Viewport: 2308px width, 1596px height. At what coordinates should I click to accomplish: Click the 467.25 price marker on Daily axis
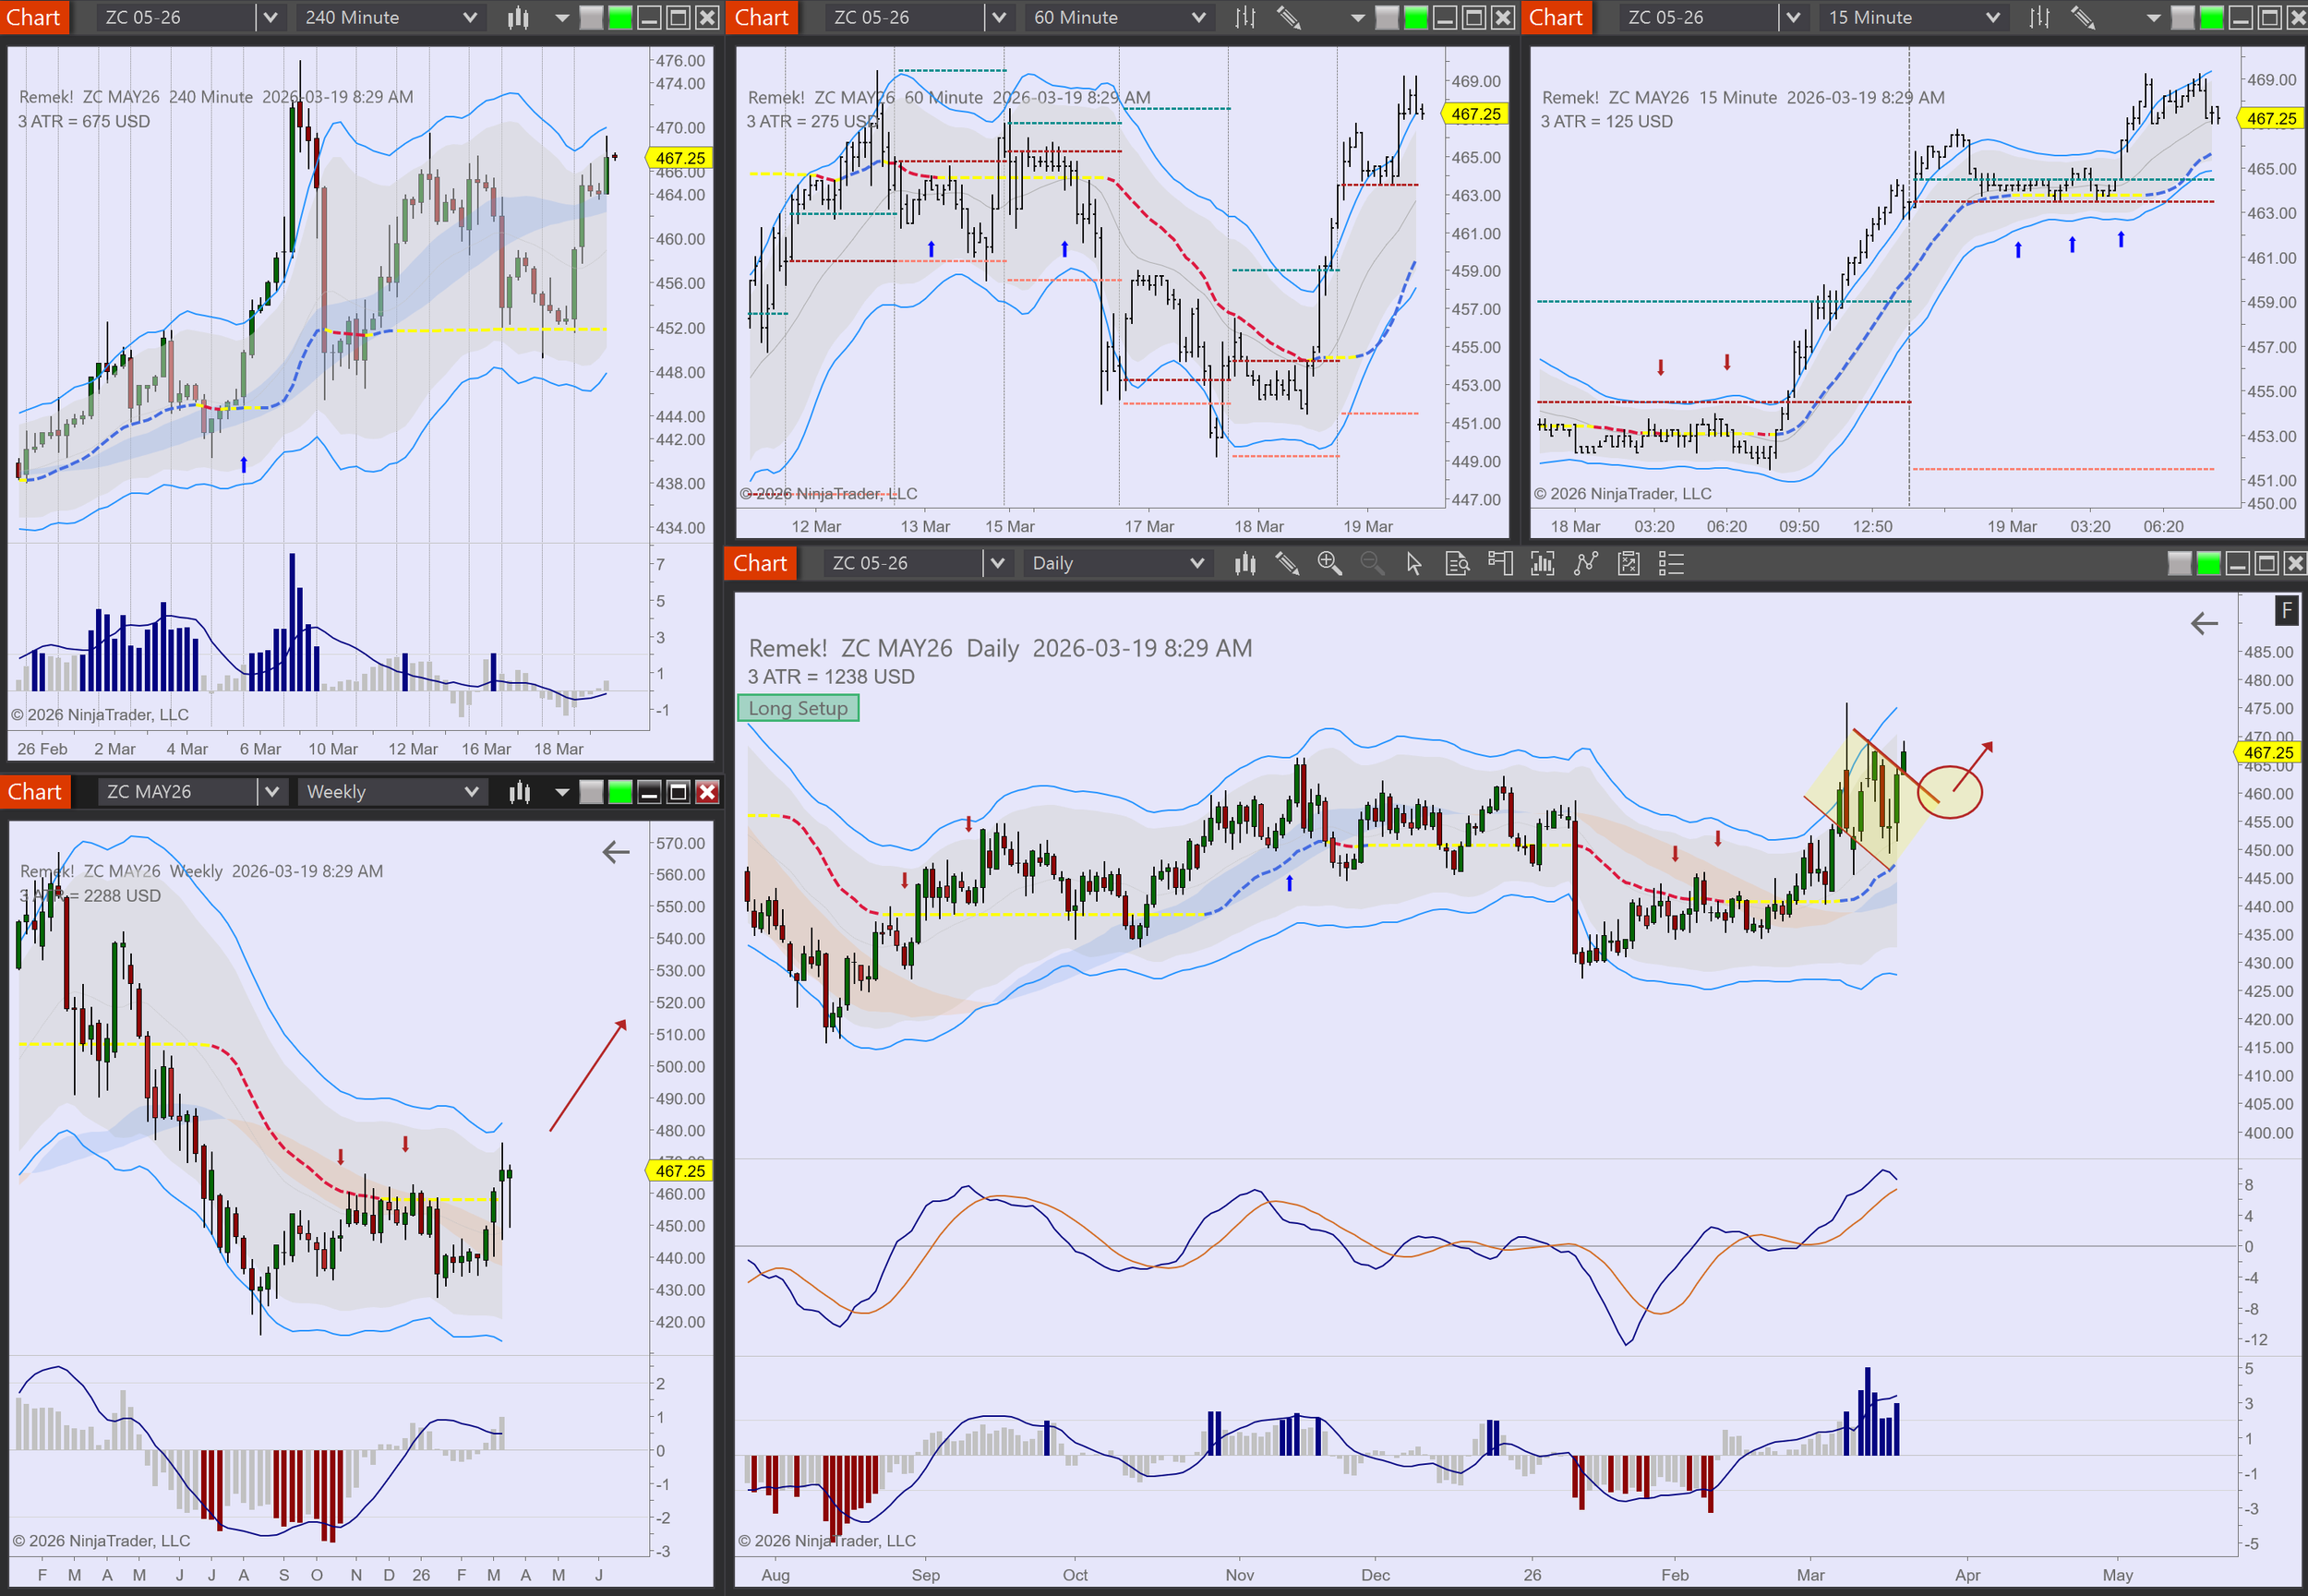[2267, 752]
